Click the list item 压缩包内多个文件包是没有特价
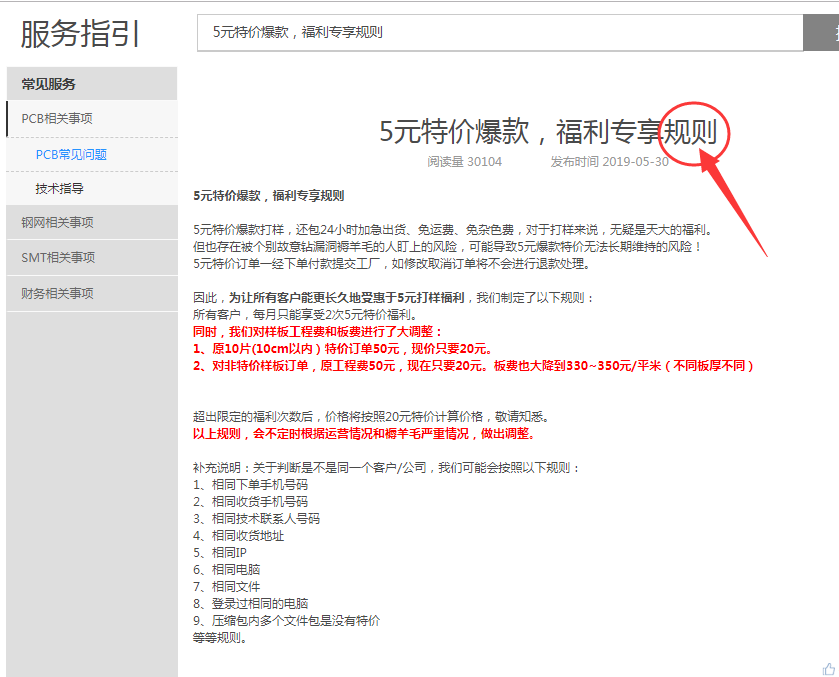This screenshot has height=677, width=839. 286,620
